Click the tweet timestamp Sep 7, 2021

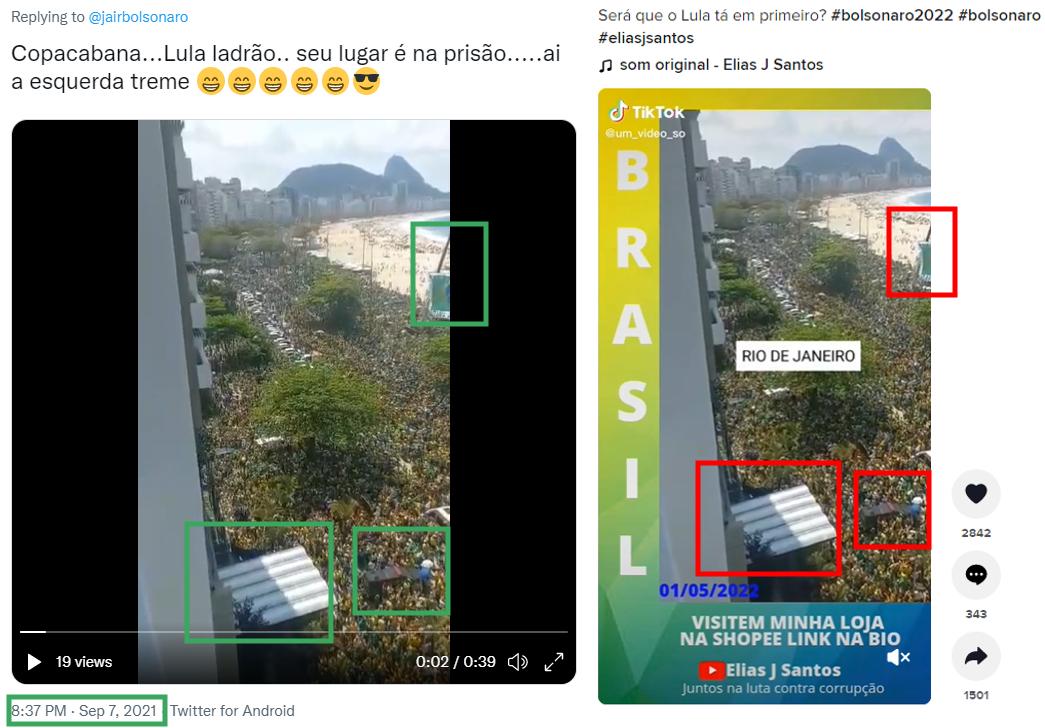coord(117,711)
